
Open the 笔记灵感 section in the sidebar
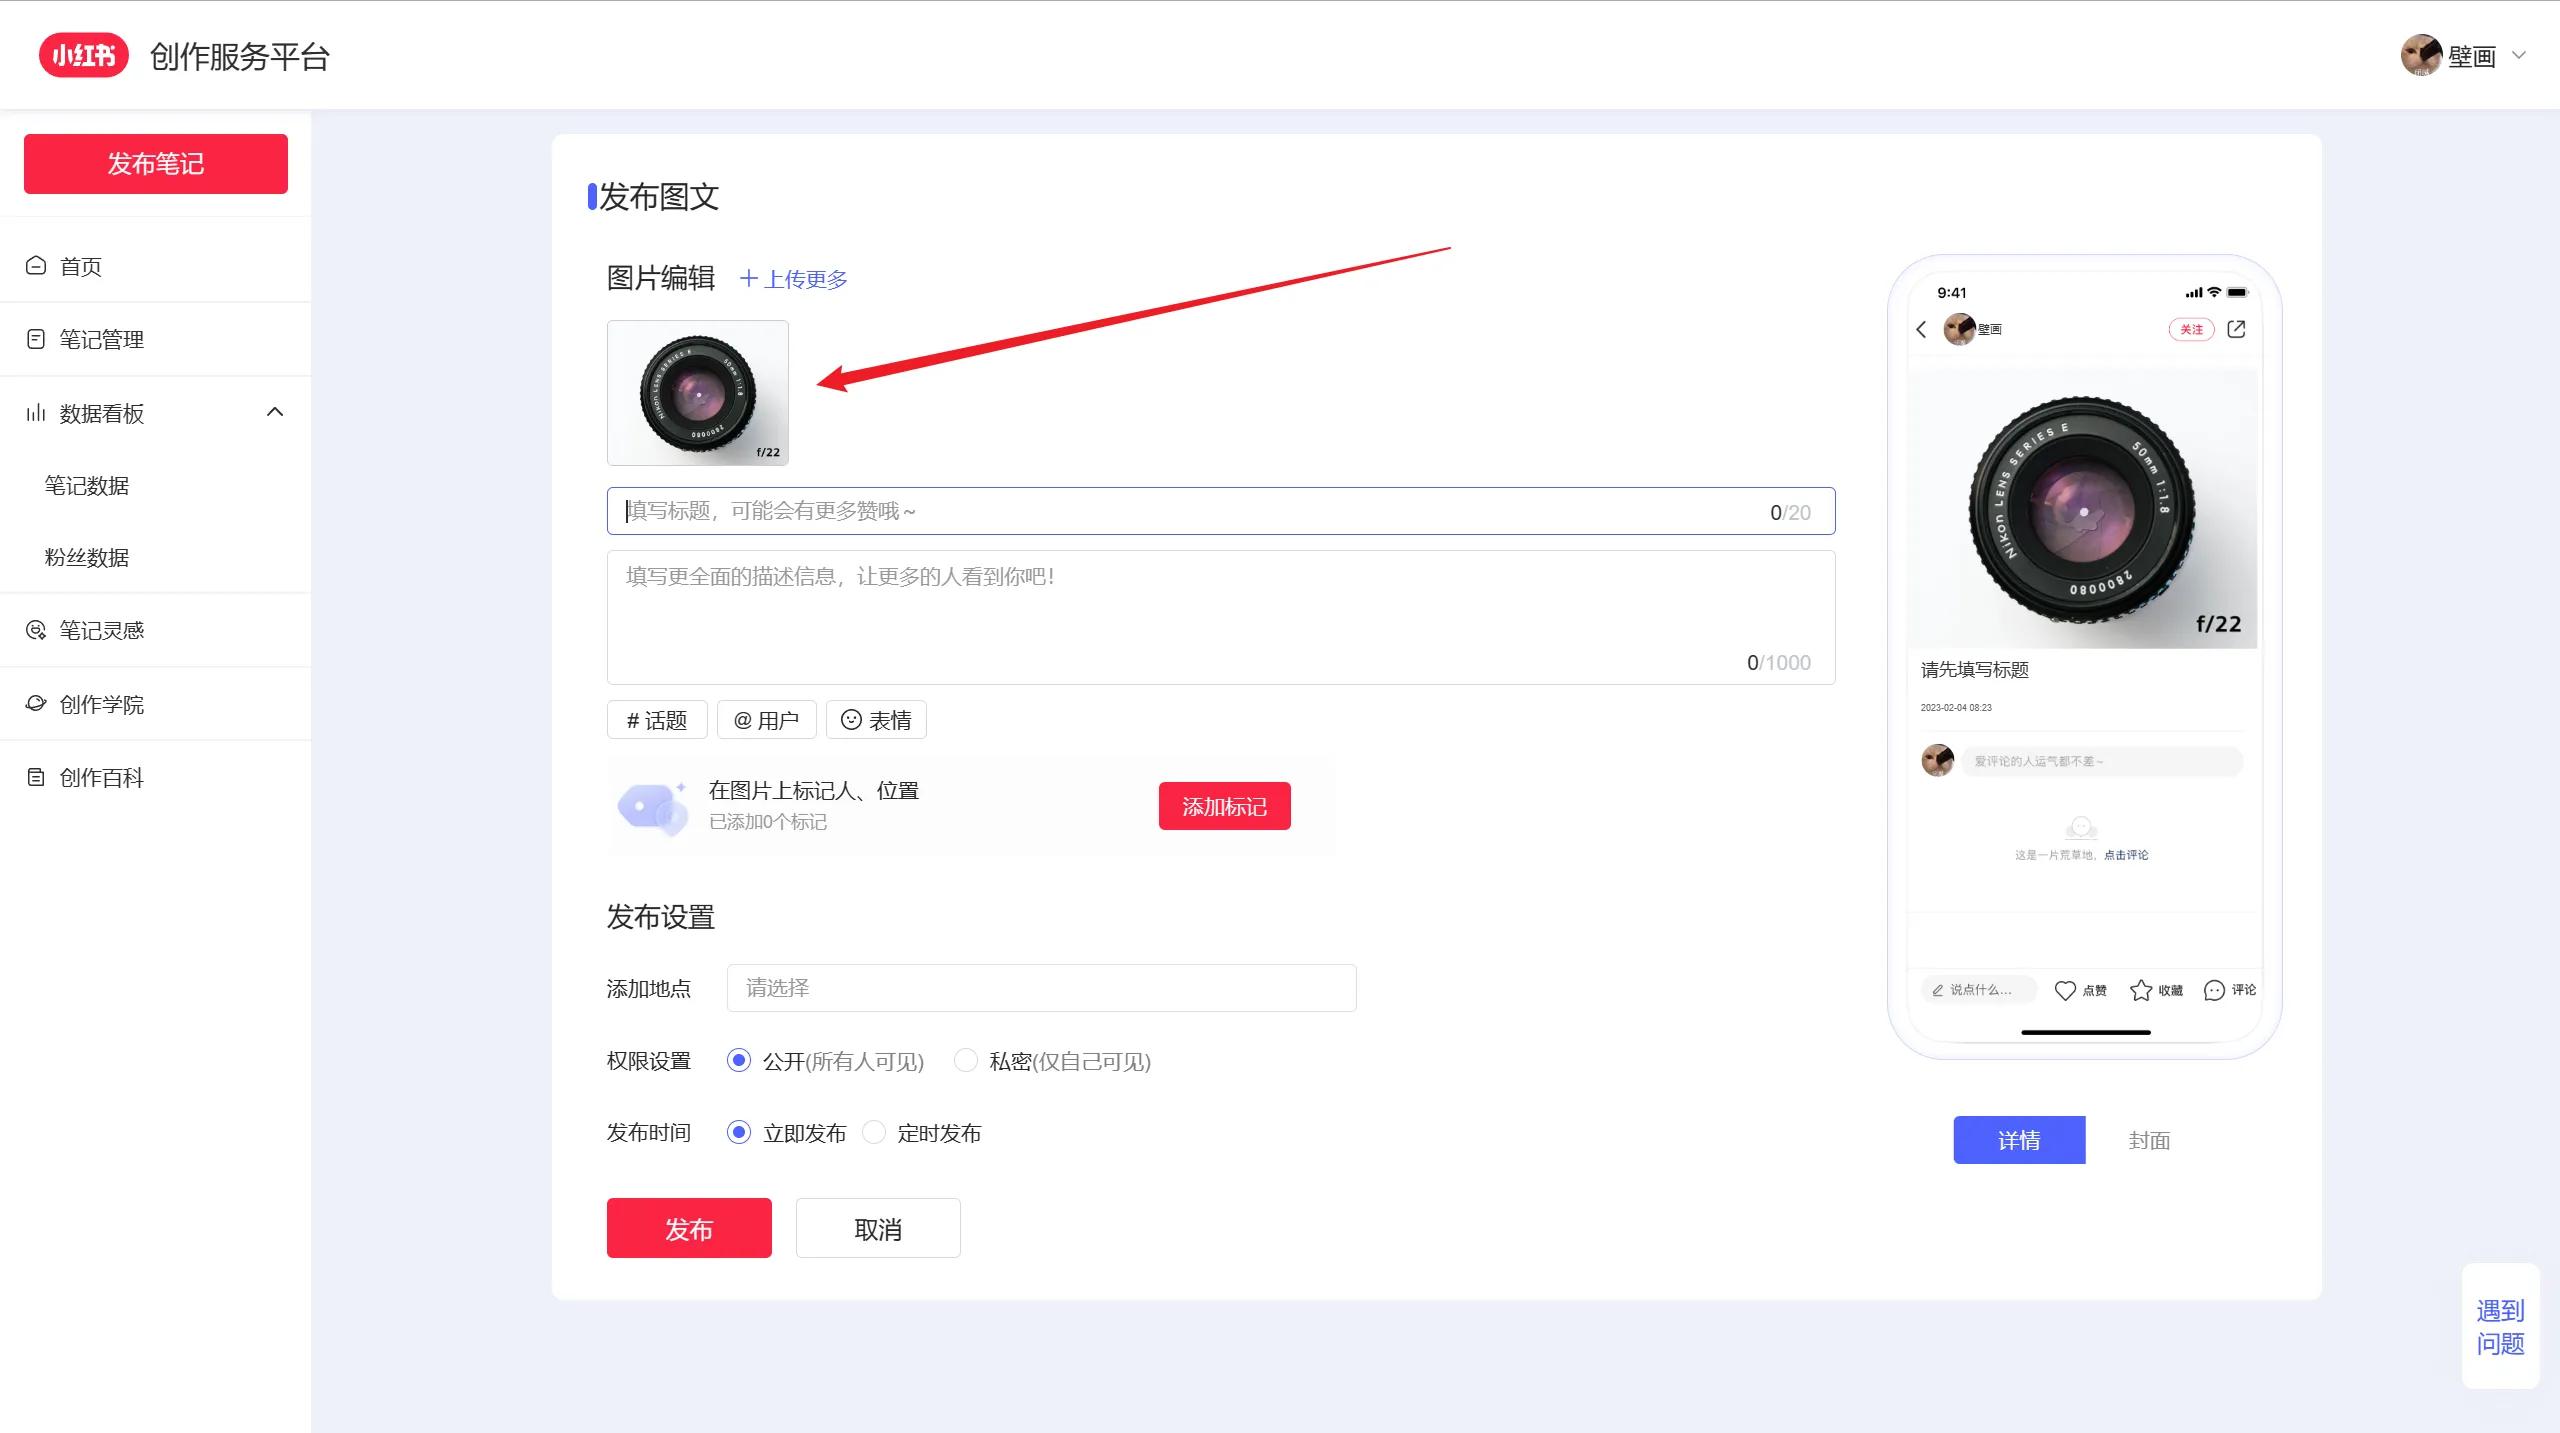(100, 629)
